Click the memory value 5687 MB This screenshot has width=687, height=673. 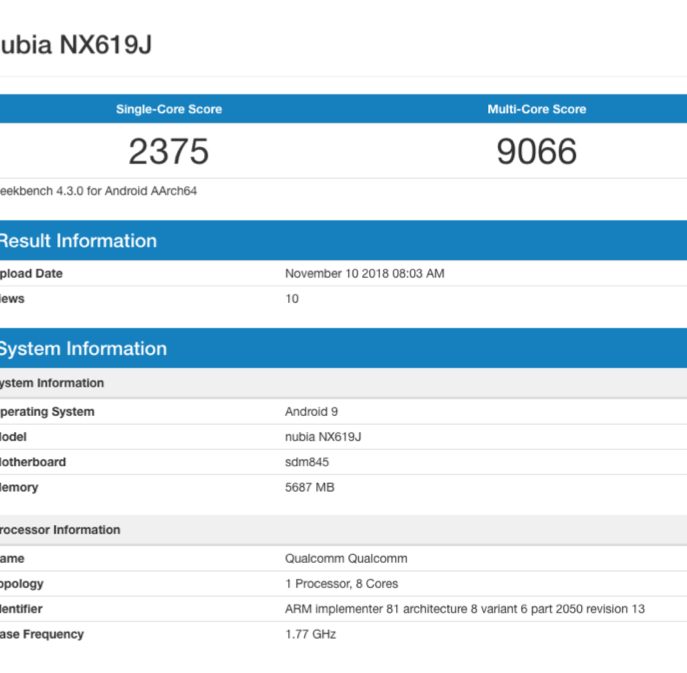point(309,487)
